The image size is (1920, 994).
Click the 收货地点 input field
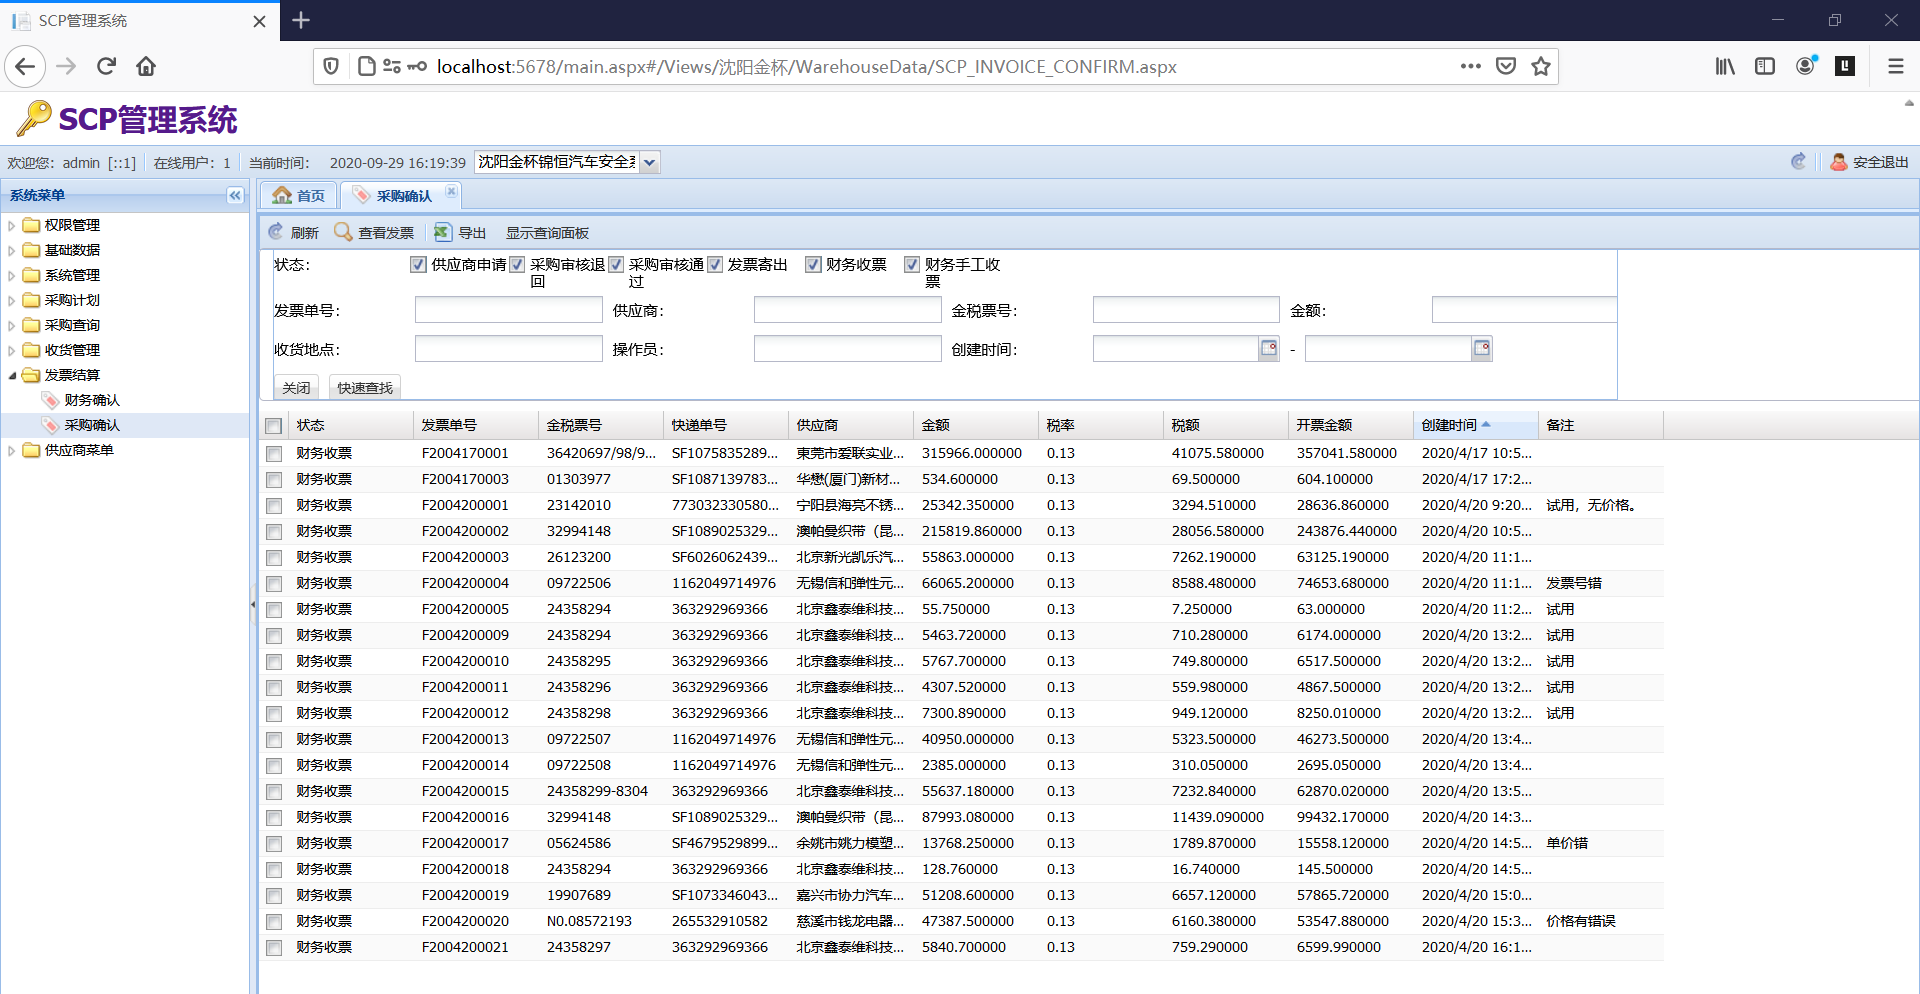[508, 349]
